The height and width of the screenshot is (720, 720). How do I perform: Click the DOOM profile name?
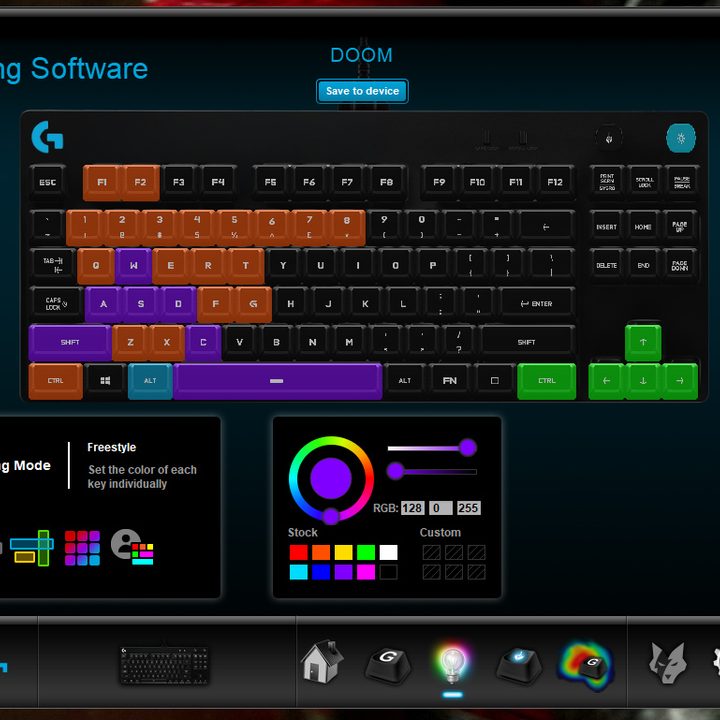click(x=362, y=55)
